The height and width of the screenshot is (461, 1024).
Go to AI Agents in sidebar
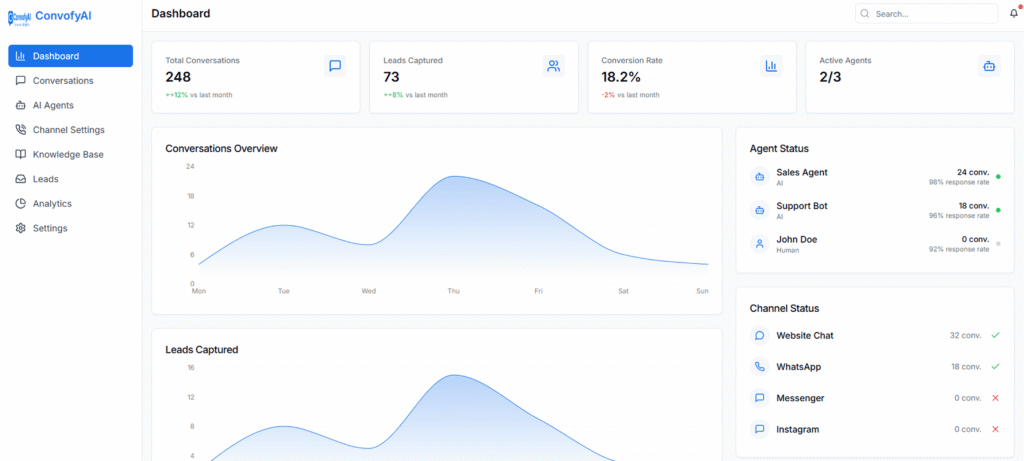tap(53, 105)
